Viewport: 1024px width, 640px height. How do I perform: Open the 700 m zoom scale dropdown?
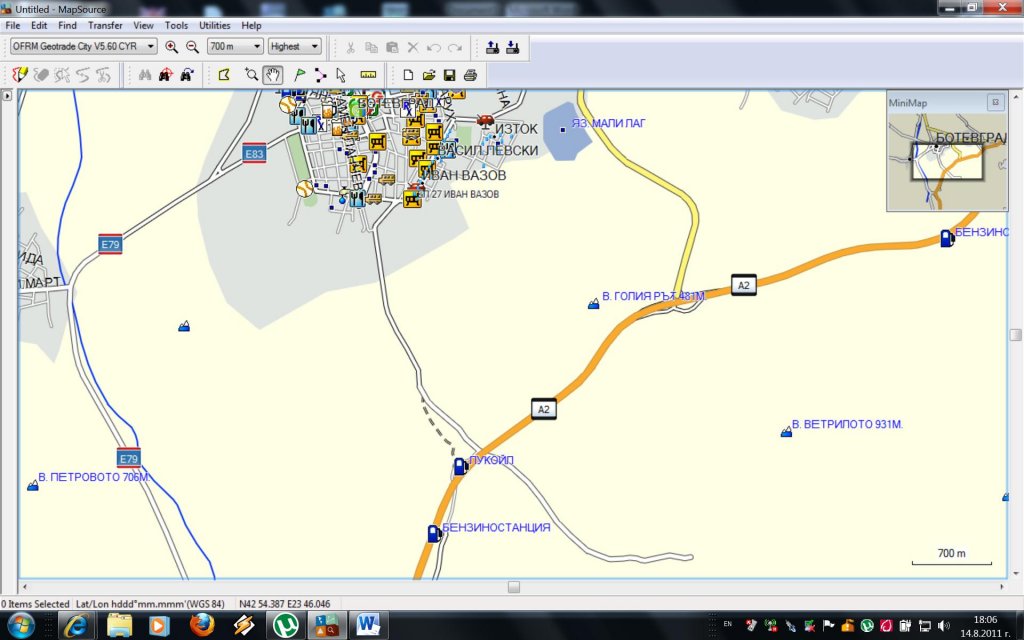point(257,46)
